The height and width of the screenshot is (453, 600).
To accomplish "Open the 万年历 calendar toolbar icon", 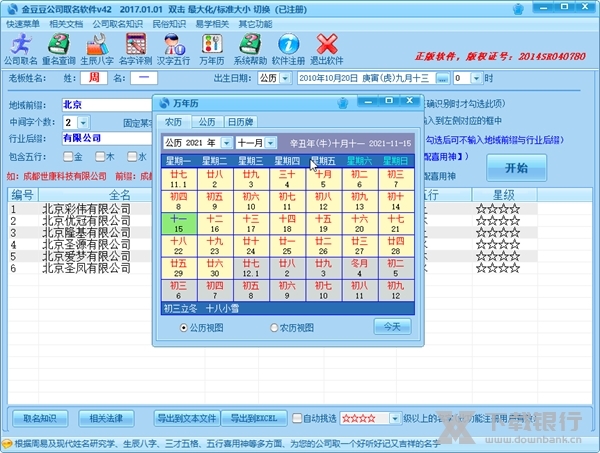I will click(212, 49).
